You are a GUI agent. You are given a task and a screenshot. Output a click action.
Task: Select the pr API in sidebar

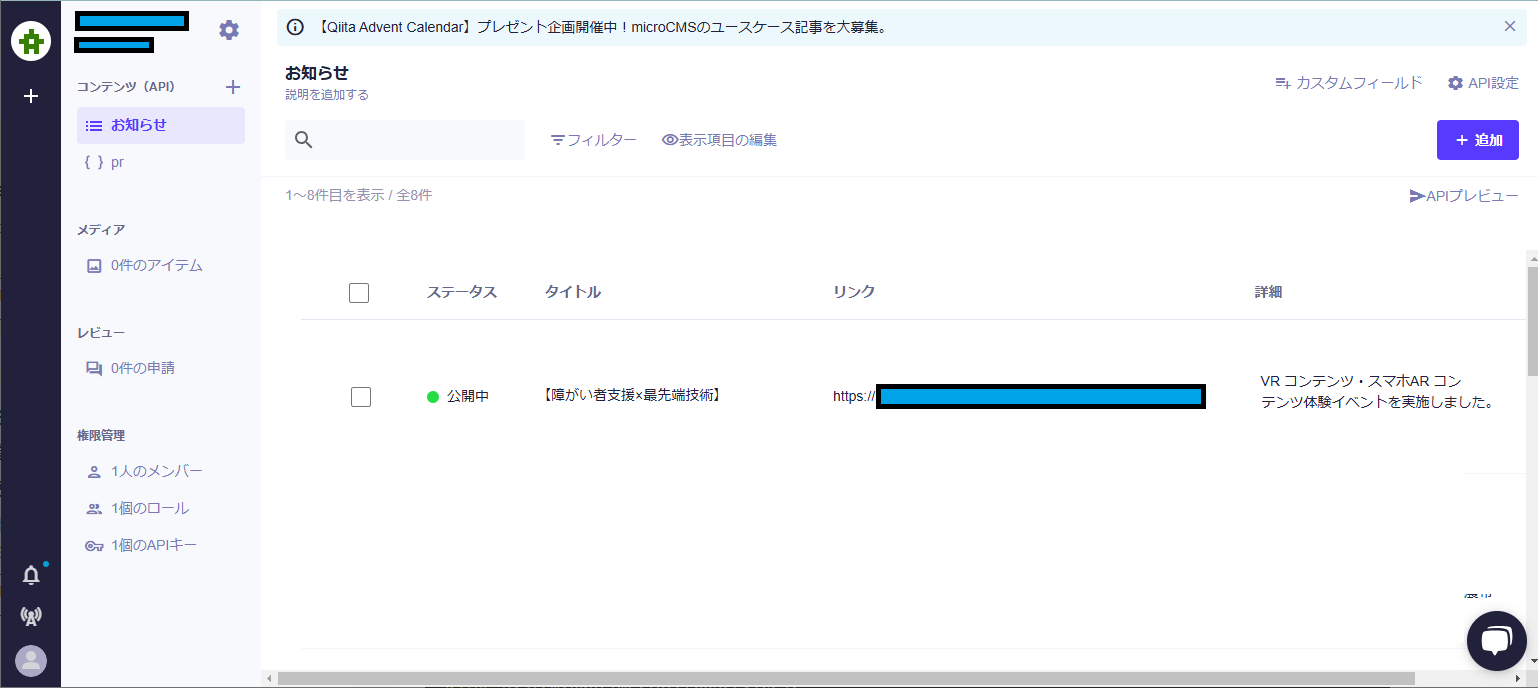tap(161, 162)
